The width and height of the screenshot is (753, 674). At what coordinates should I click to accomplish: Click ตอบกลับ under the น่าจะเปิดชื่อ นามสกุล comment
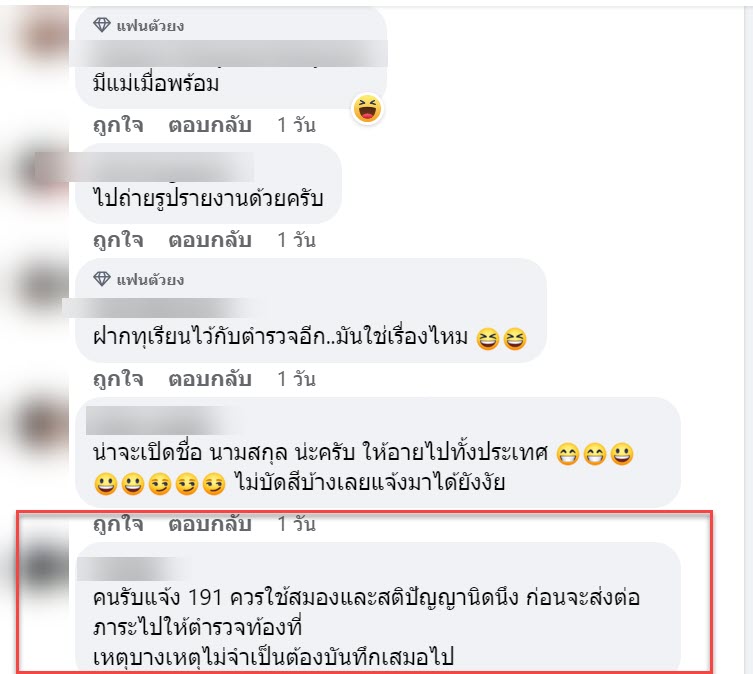point(210,524)
